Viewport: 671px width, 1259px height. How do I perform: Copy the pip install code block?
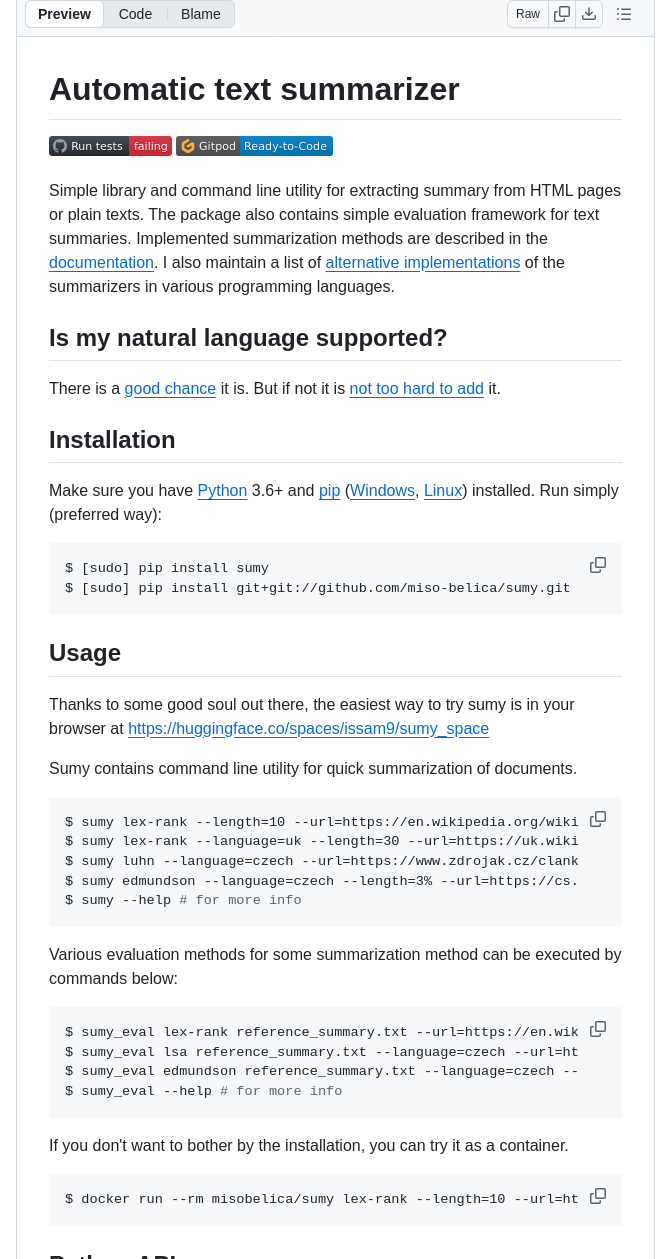point(598,565)
